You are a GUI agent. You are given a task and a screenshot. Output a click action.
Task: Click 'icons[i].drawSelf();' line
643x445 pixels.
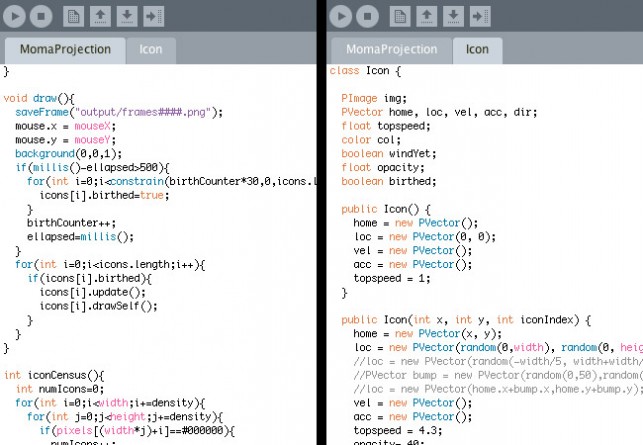tap(98, 307)
